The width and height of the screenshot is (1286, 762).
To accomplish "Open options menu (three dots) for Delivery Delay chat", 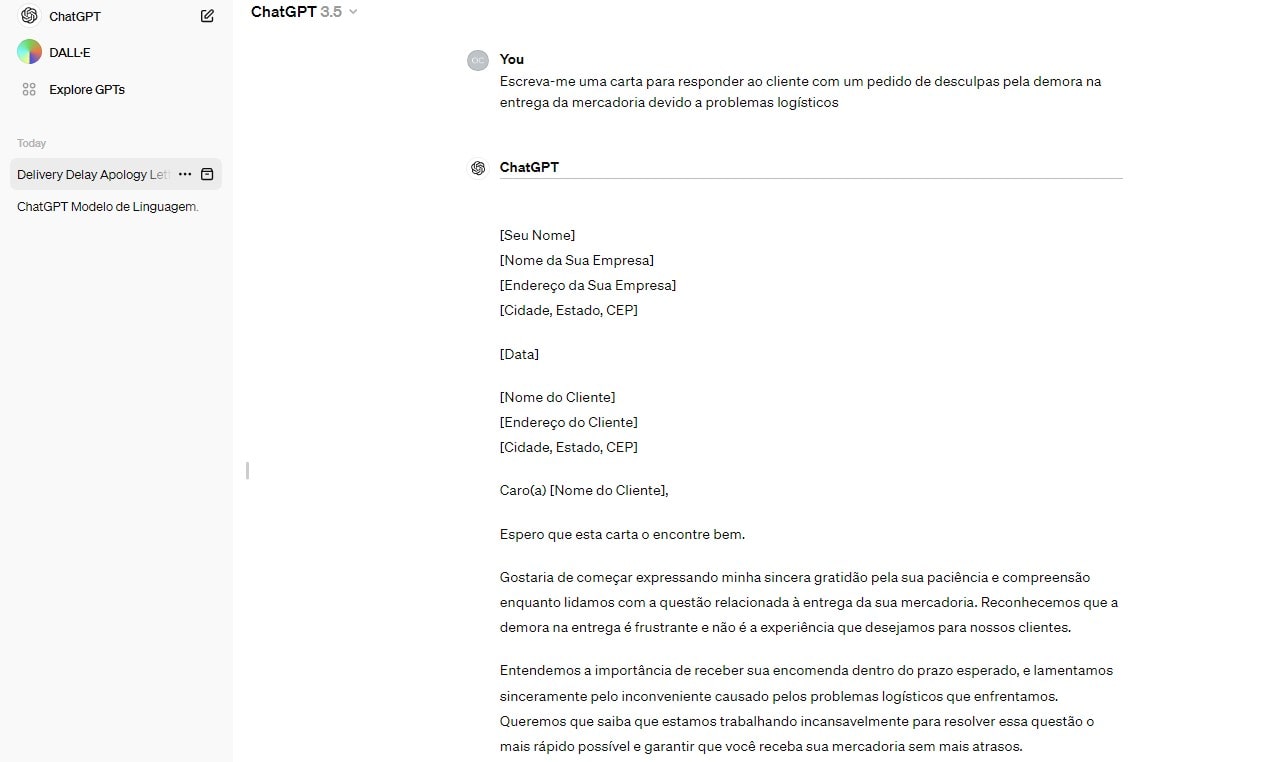I will [x=185, y=174].
